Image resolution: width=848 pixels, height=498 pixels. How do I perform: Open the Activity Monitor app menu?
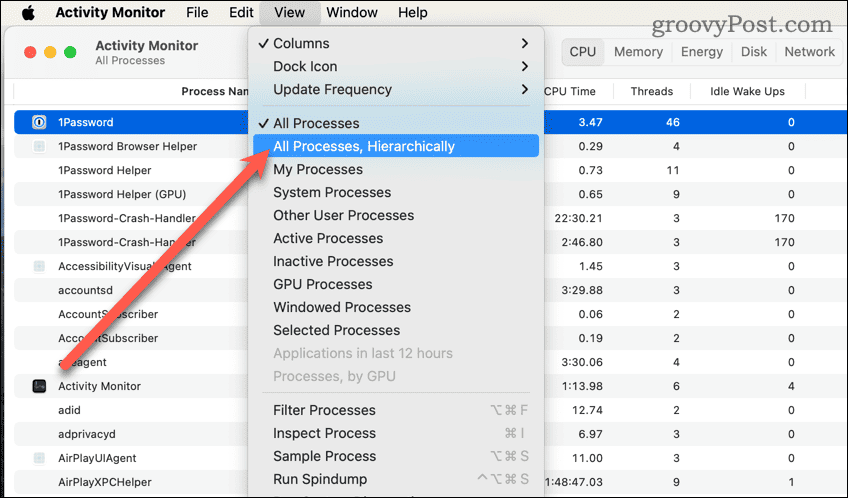(110, 12)
